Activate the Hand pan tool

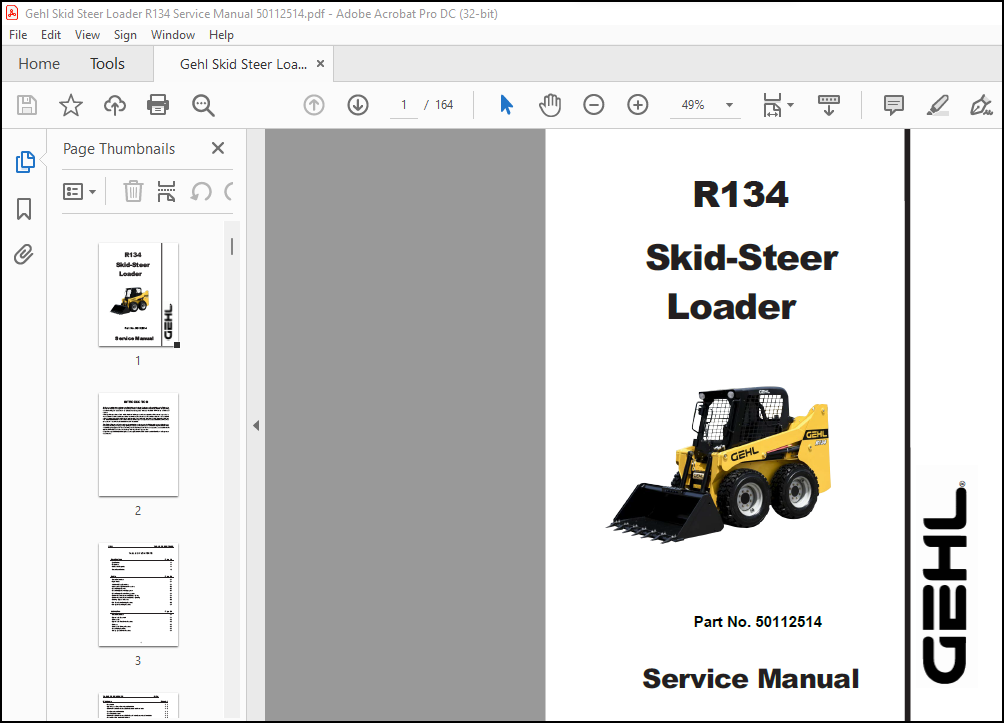point(549,105)
